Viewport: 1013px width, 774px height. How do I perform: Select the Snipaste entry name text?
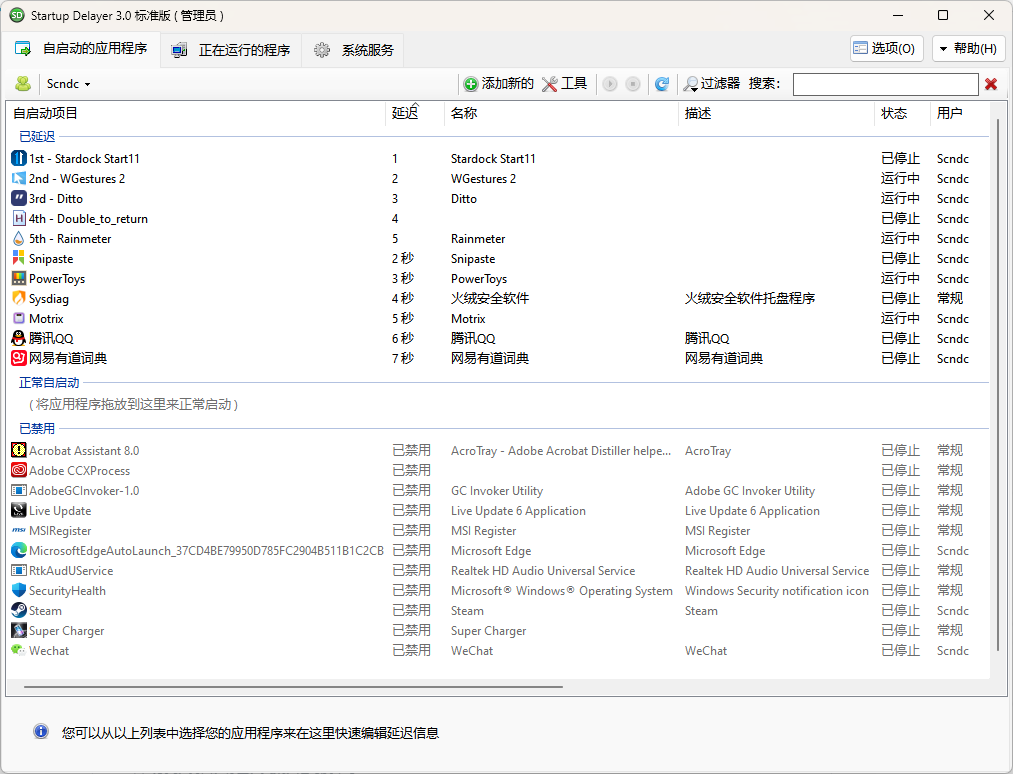pyautogui.click(x=51, y=258)
